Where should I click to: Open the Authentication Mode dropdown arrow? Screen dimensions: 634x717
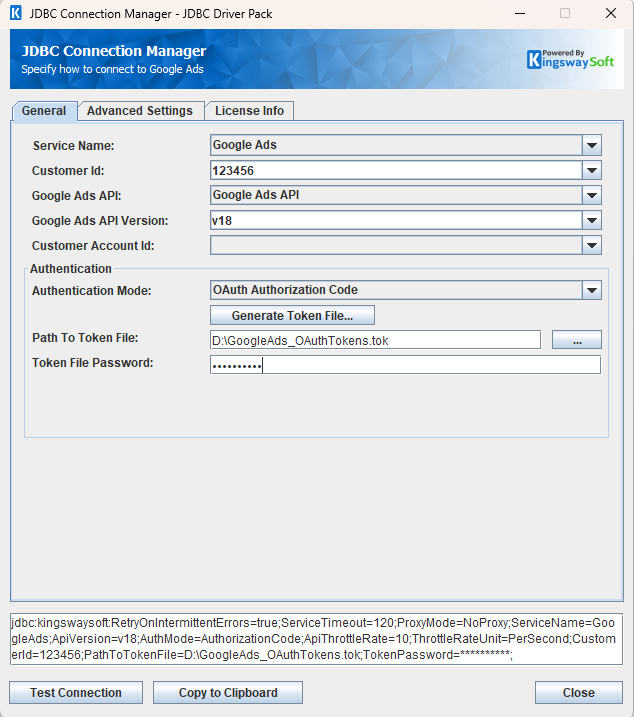click(x=591, y=290)
